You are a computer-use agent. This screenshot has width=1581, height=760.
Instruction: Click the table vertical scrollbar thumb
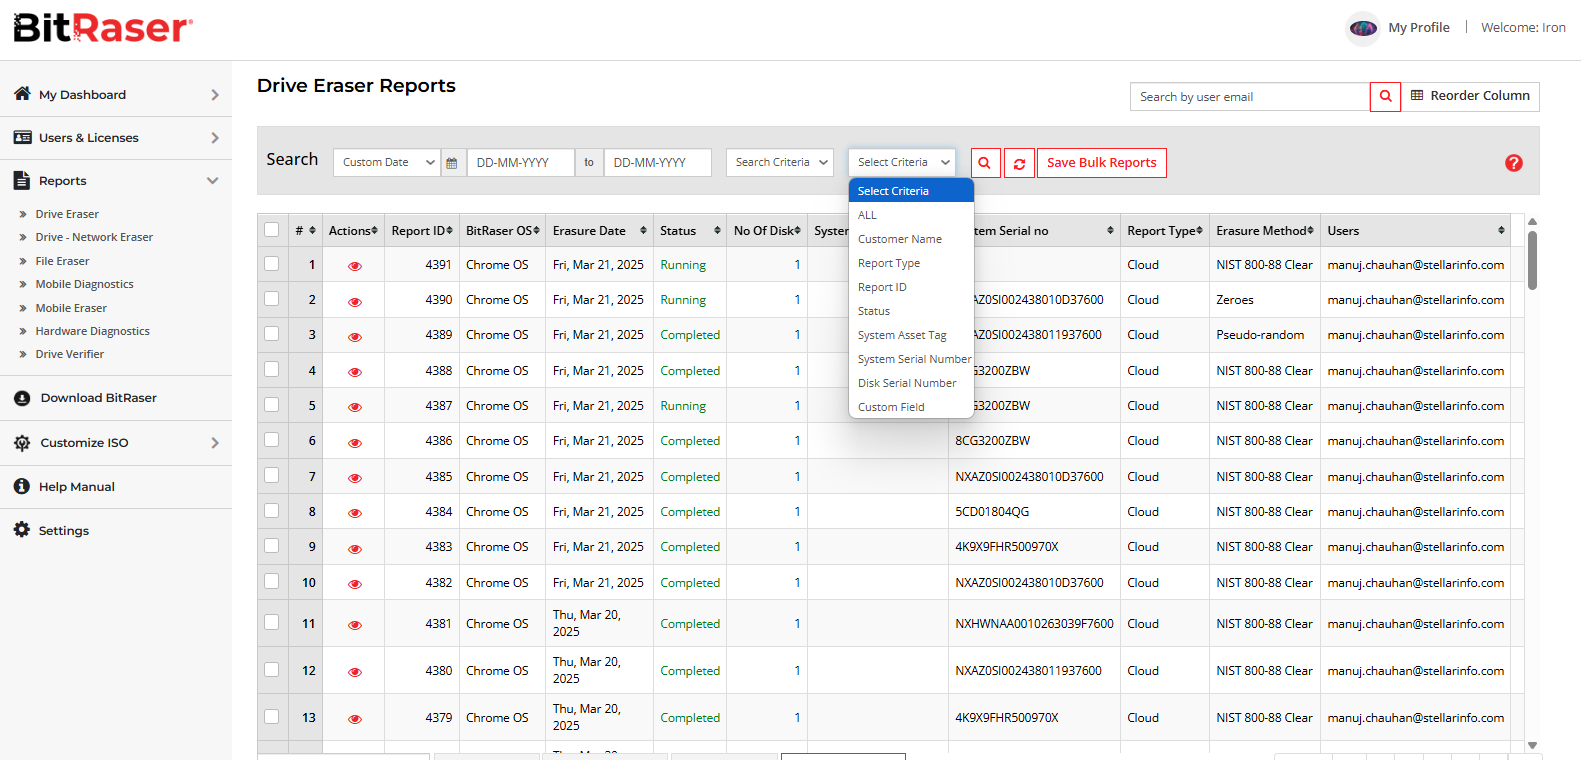point(1532,260)
